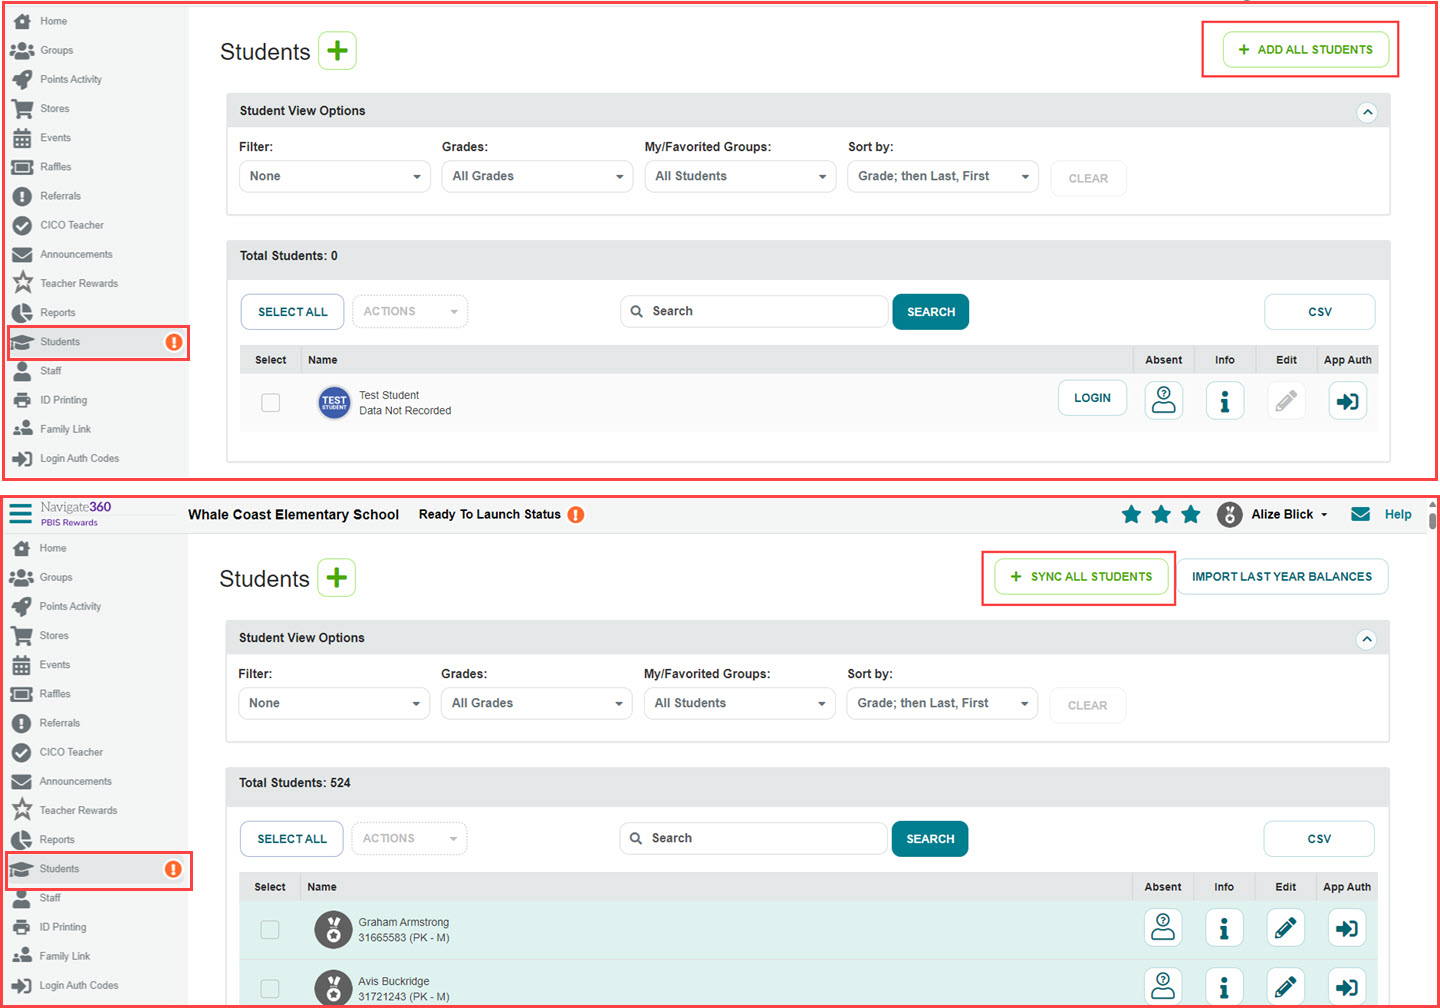Open the Info icon for Test Student
Viewport: 1440px width, 1008px height.
click(1225, 401)
